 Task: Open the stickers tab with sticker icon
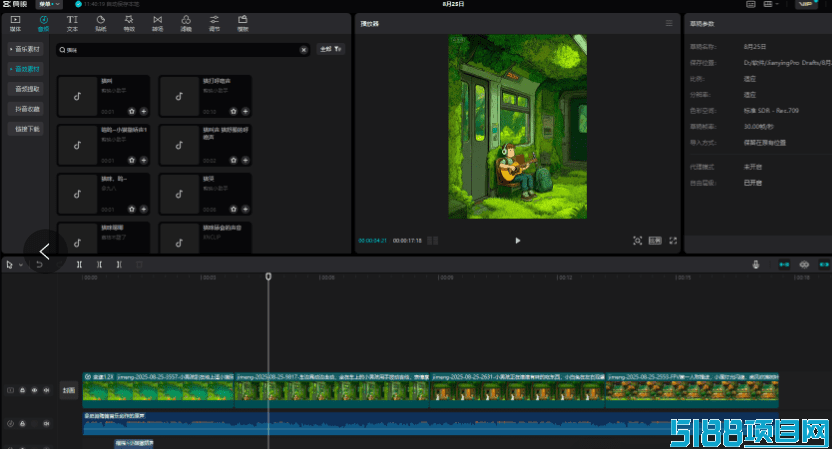coord(101,23)
